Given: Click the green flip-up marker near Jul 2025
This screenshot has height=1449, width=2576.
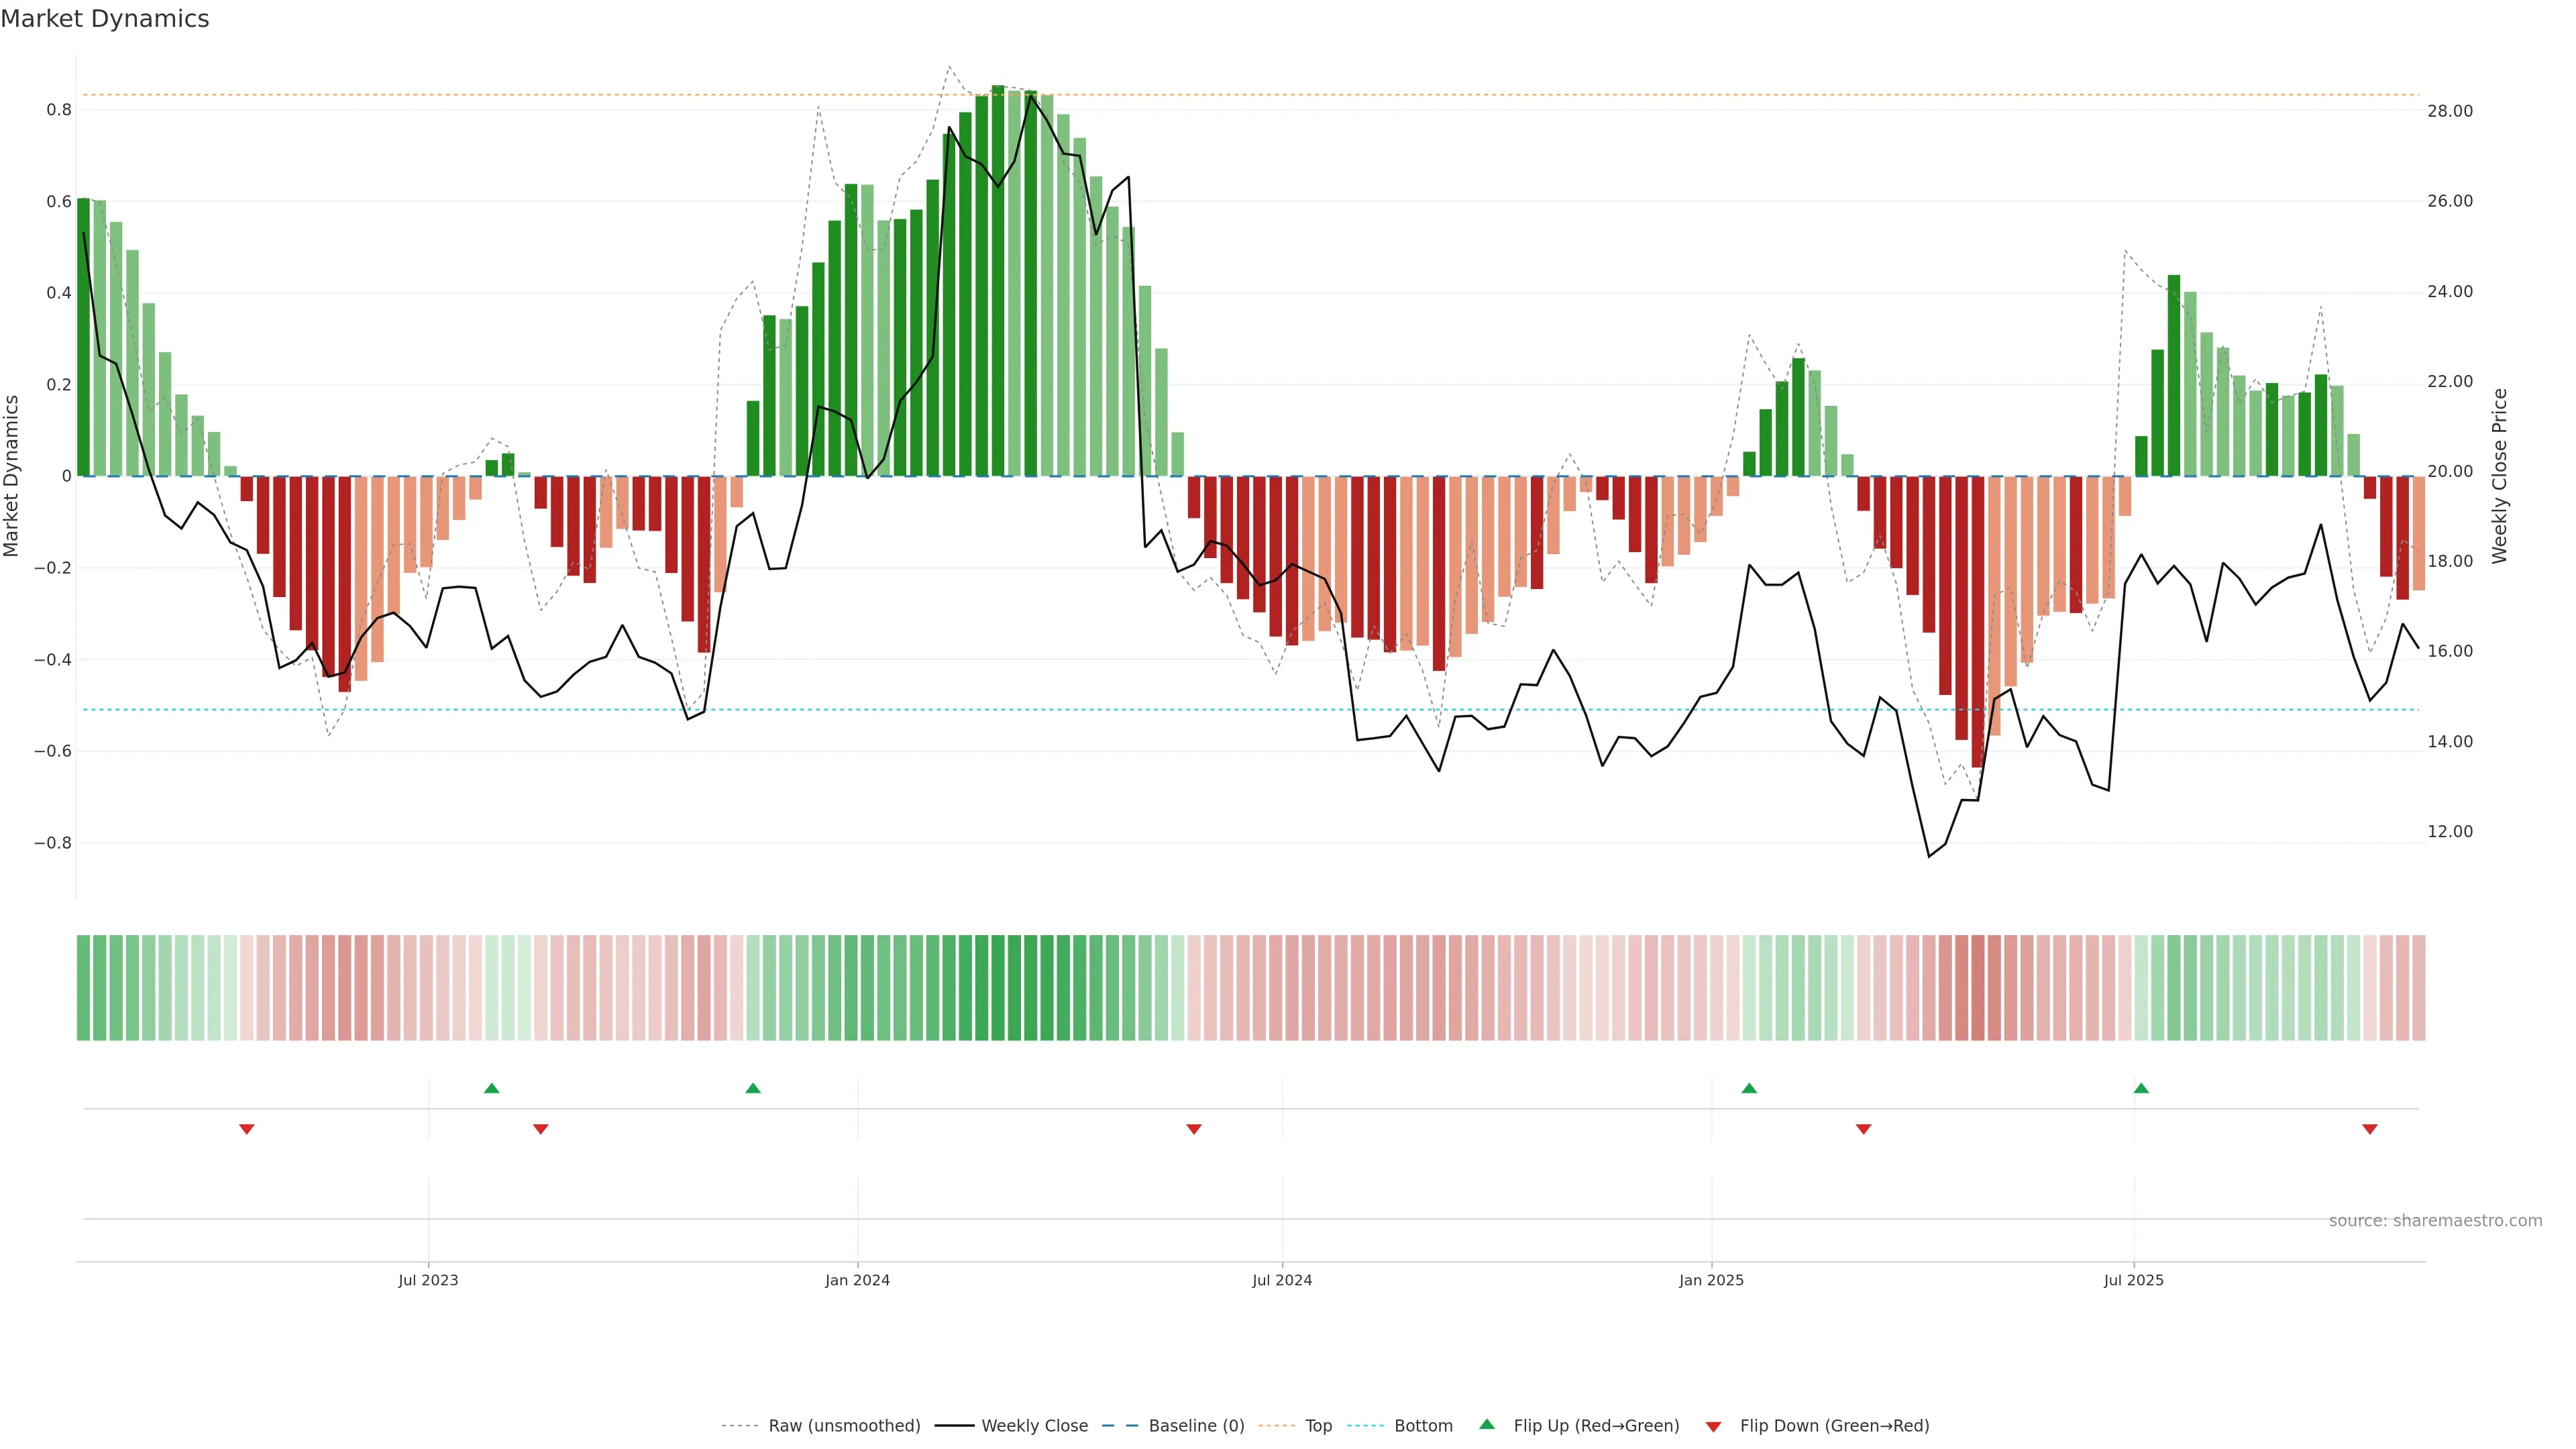Looking at the screenshot, I should [x=2141, y=1088].
